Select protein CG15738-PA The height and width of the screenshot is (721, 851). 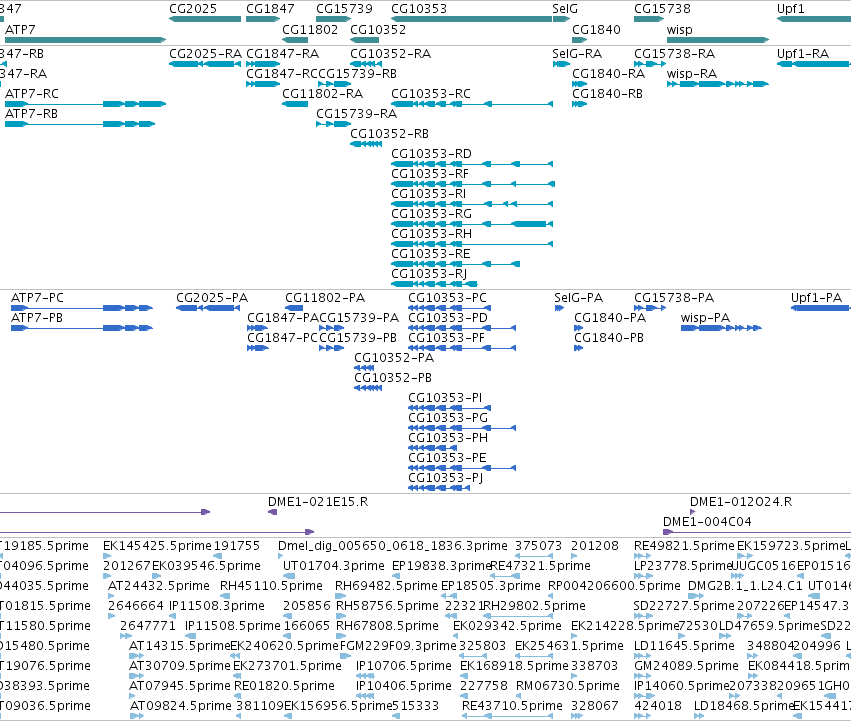(650, 308)
